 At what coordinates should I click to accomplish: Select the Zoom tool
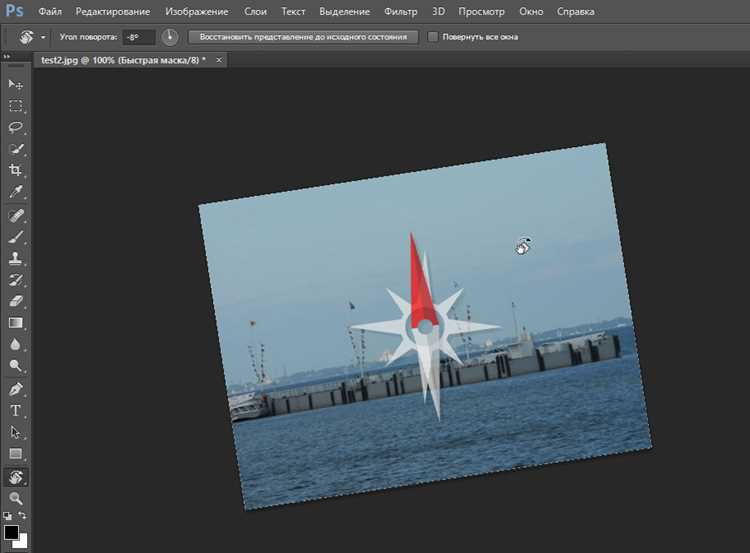pyautogui.click(x=15, y=498)
